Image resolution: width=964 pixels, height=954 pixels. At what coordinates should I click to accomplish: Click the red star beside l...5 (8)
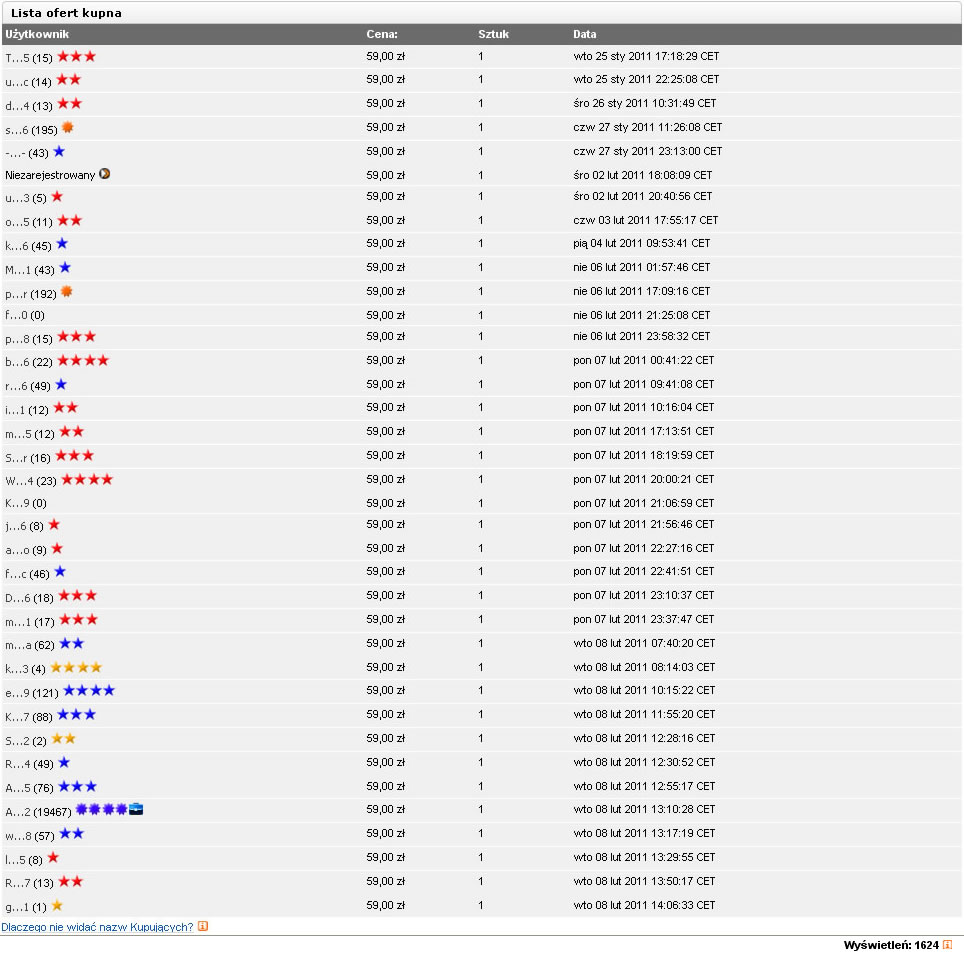53,857
